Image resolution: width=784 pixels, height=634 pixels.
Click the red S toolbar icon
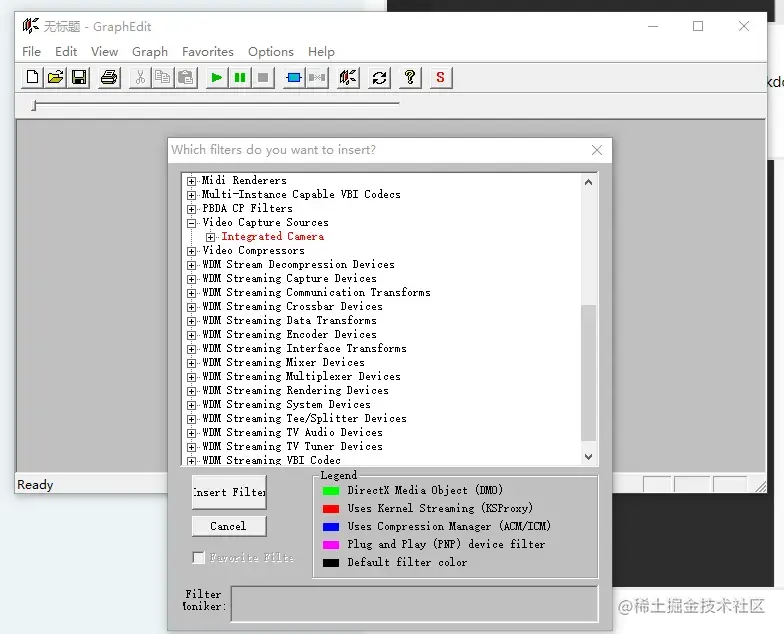click(440, 78)
